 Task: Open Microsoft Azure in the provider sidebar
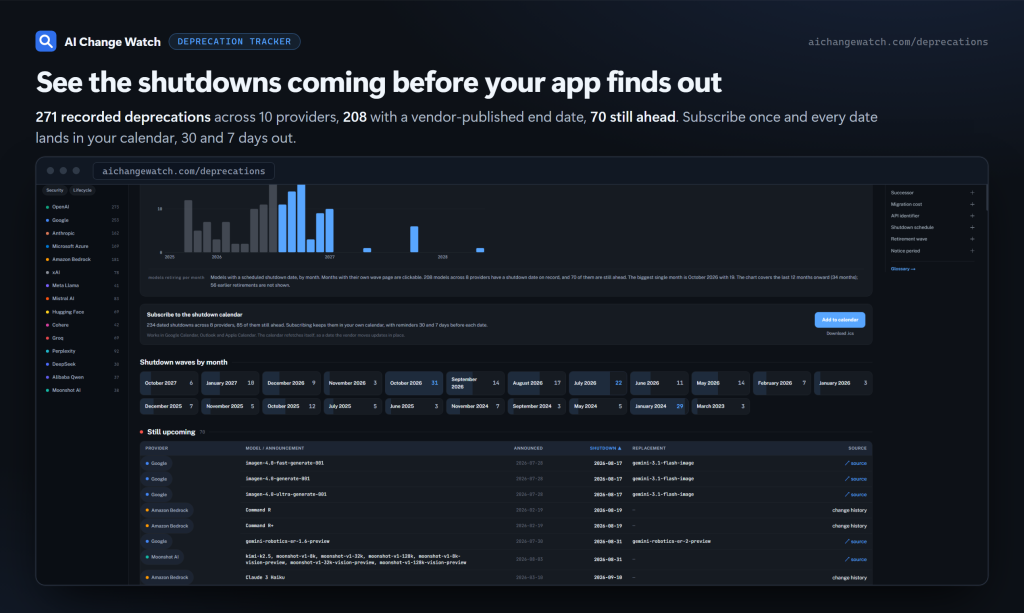click(82, 246)
